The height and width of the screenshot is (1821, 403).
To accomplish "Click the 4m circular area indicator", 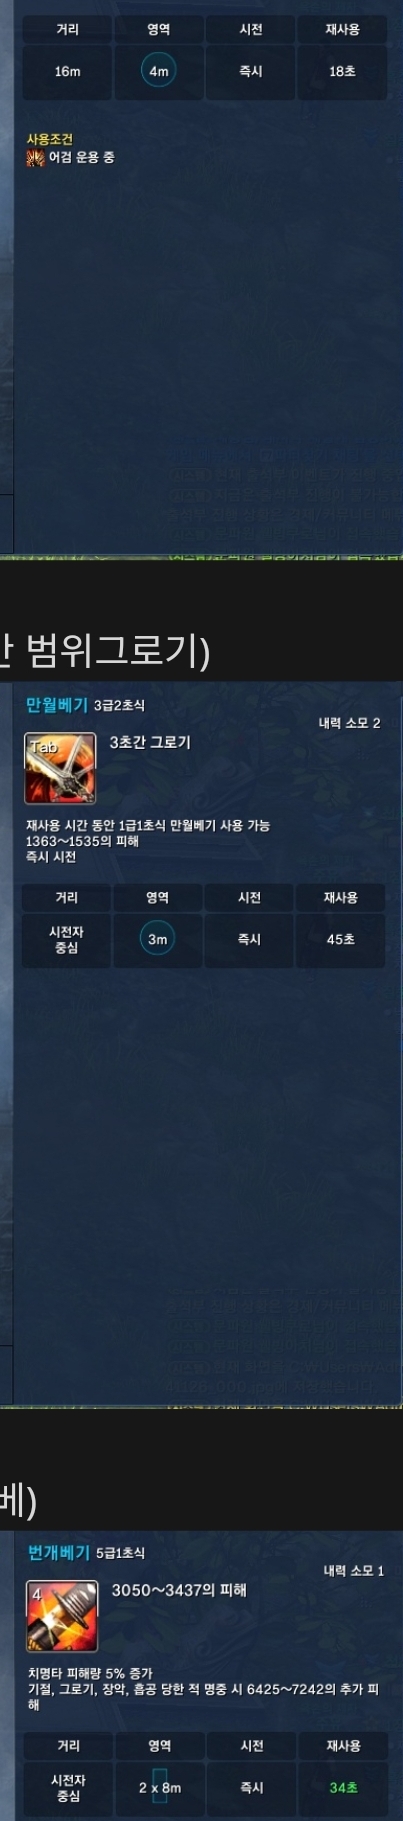I will click(x=158, y=71).
